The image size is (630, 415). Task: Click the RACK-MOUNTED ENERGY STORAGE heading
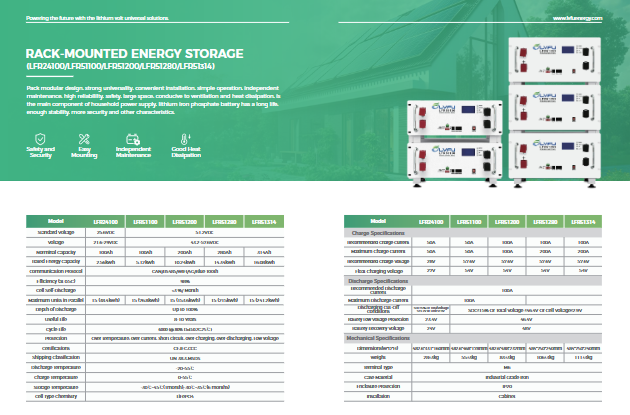(x=135, y=54)
